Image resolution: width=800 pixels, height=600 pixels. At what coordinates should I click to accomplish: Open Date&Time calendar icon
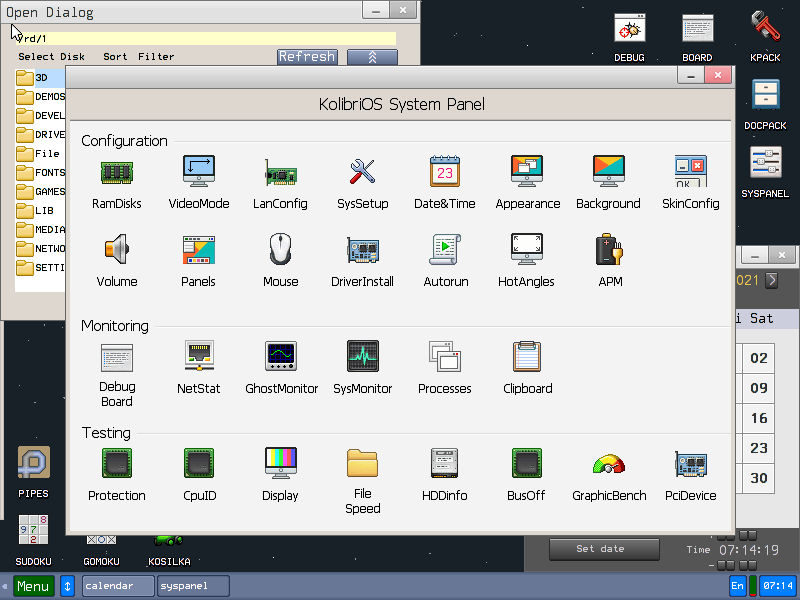point(445,171)
